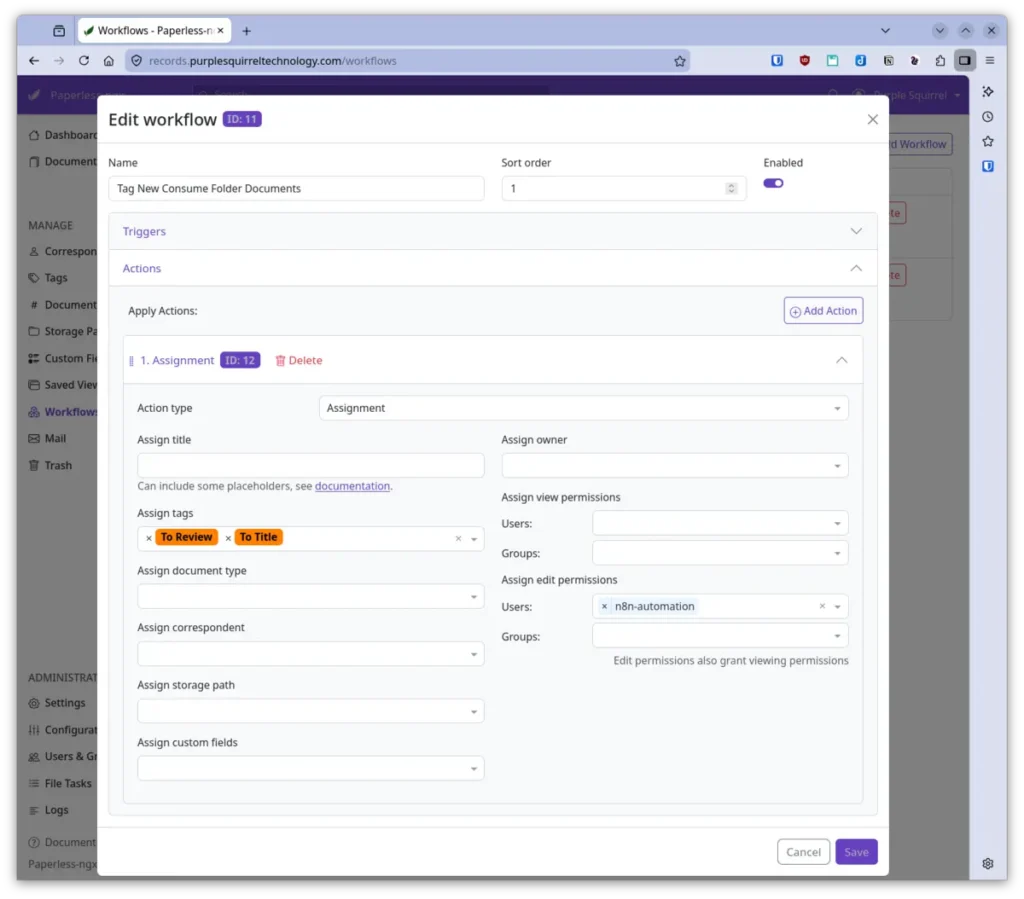This screenshot has width=1024, height=899.
Task: Open the uBlock Origin extension
Action: [x=804, y=60]
